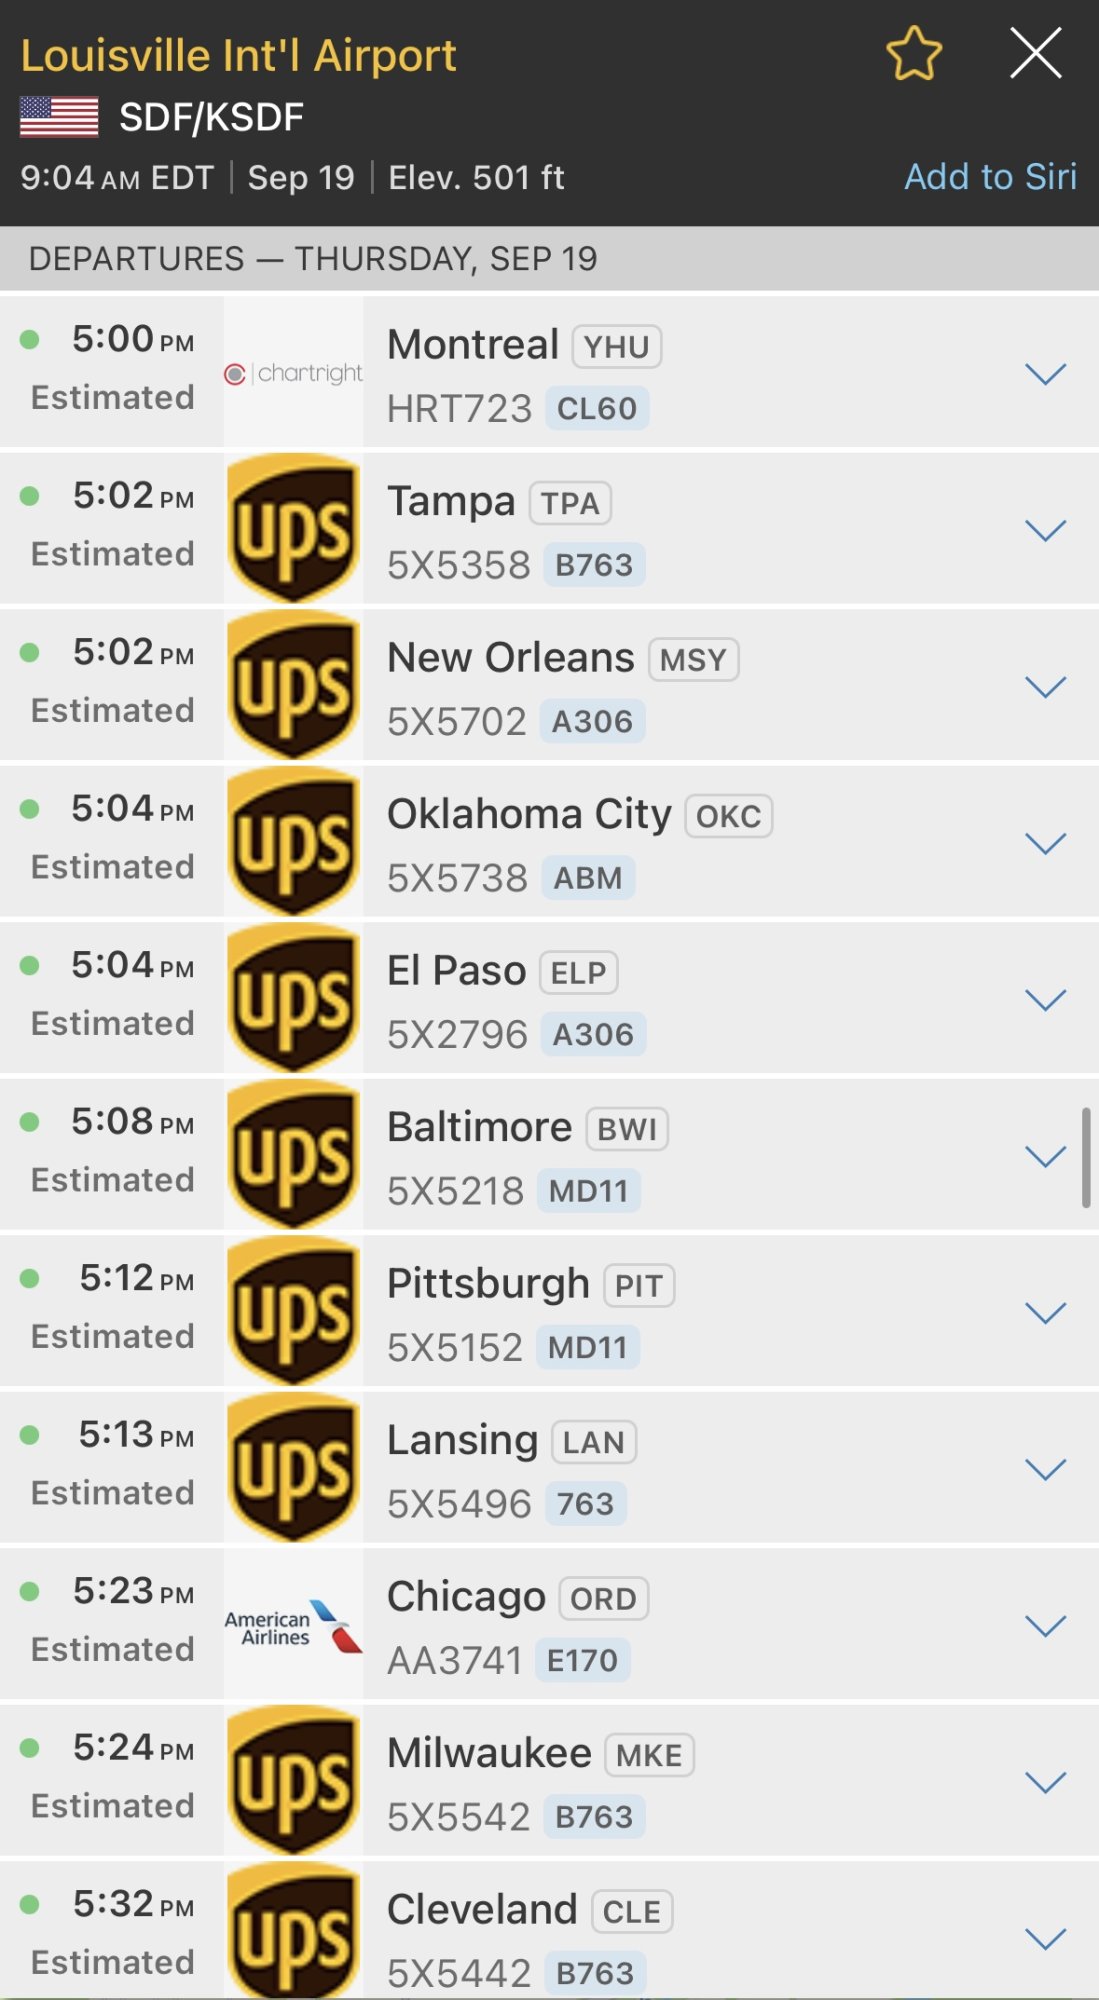Expand the Montreal HRT723 flight details
This screenshot has width=1099, height=2000.
point(1046,374)
